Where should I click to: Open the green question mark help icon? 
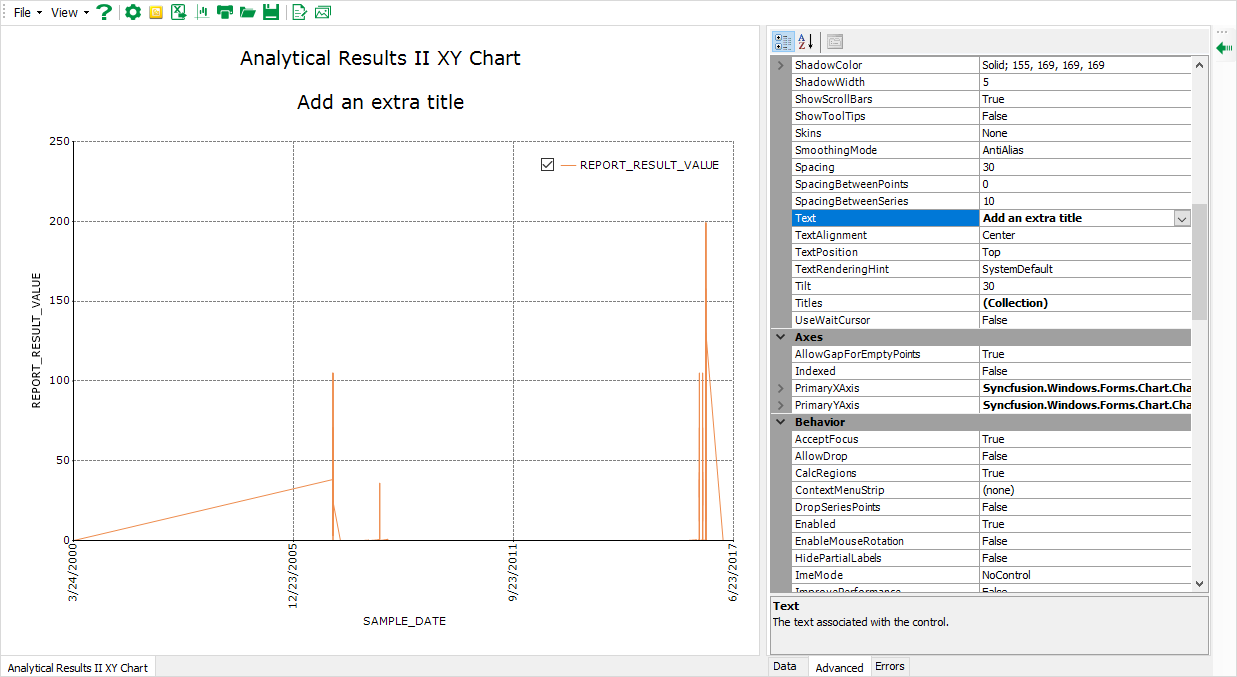point(103,12)
